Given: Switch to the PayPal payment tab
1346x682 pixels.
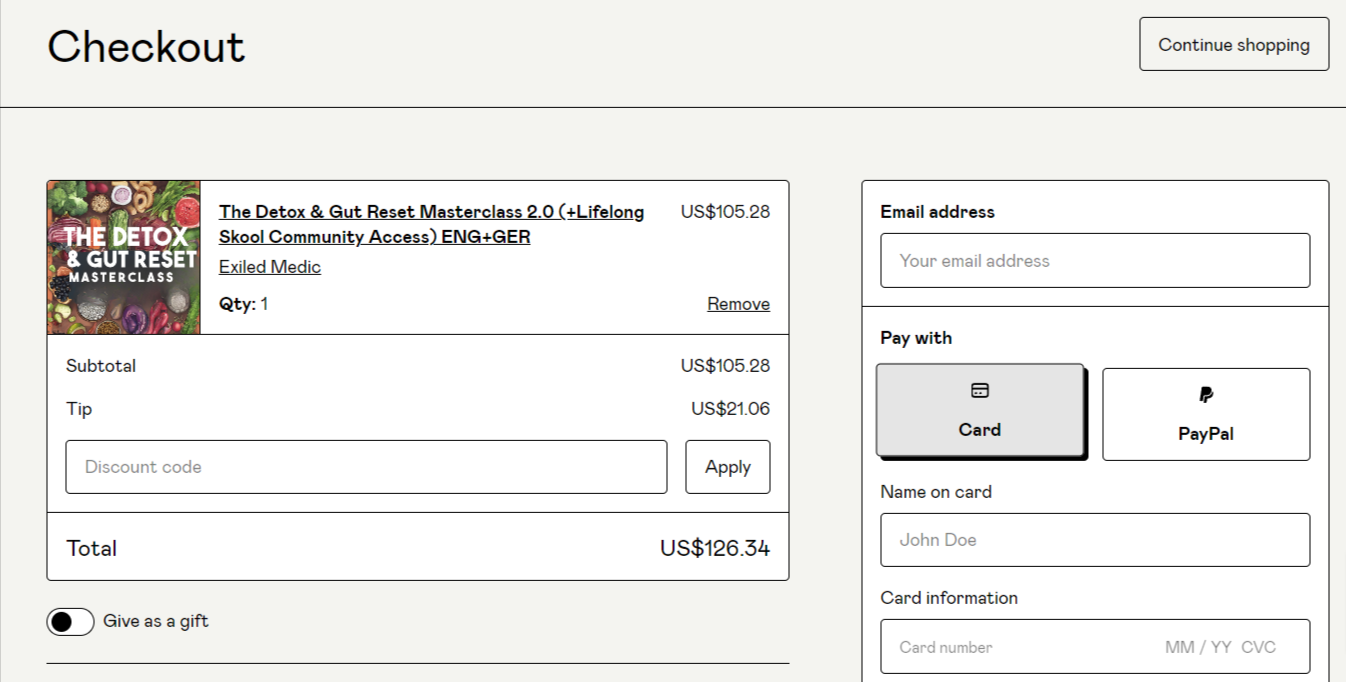Looking at the screenshot, I should click(x=1205, y=413).
